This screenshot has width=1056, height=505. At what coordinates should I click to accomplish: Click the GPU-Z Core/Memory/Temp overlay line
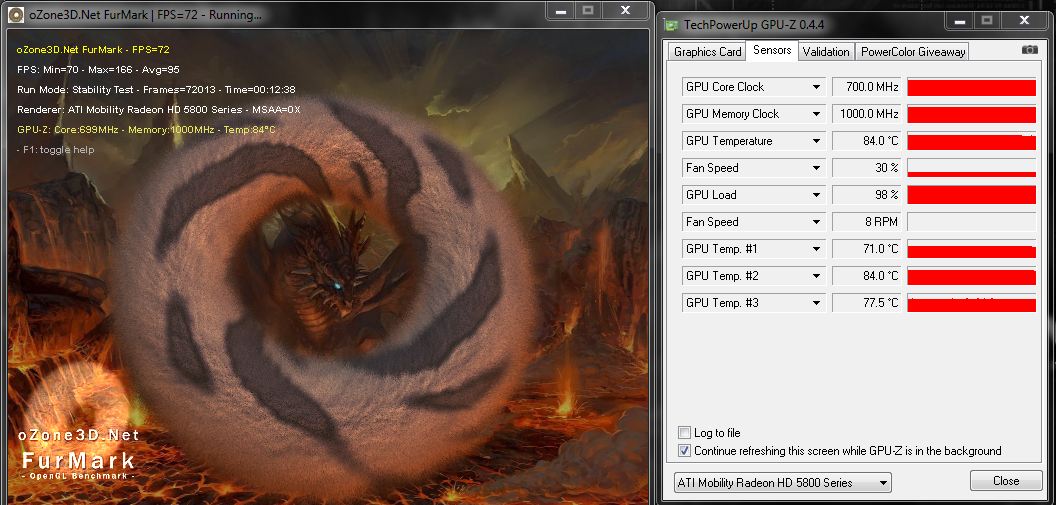click(x=146, y=129)
